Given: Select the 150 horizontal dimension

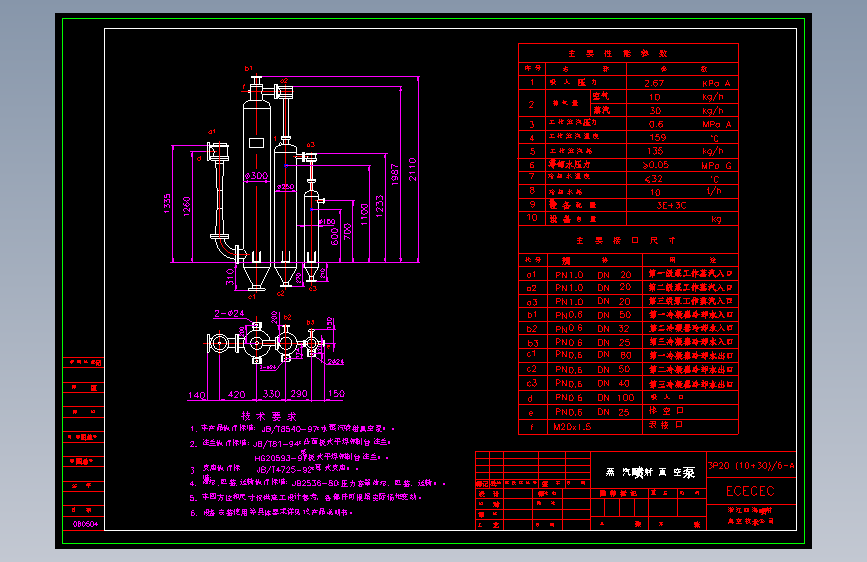Looking at the screenshot, I should click(x=336, y=394).
